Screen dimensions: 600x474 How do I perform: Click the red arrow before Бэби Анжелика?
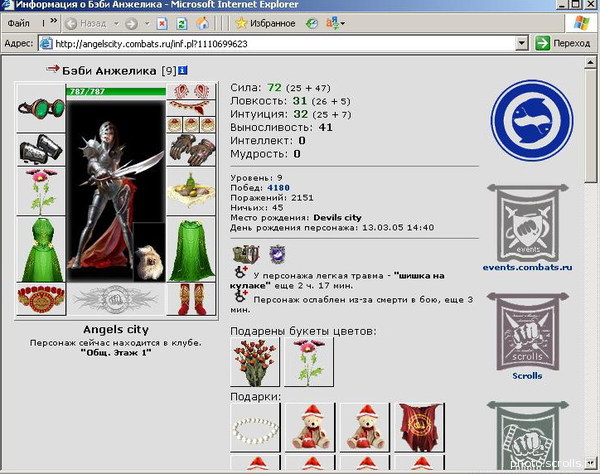[53, 69]
